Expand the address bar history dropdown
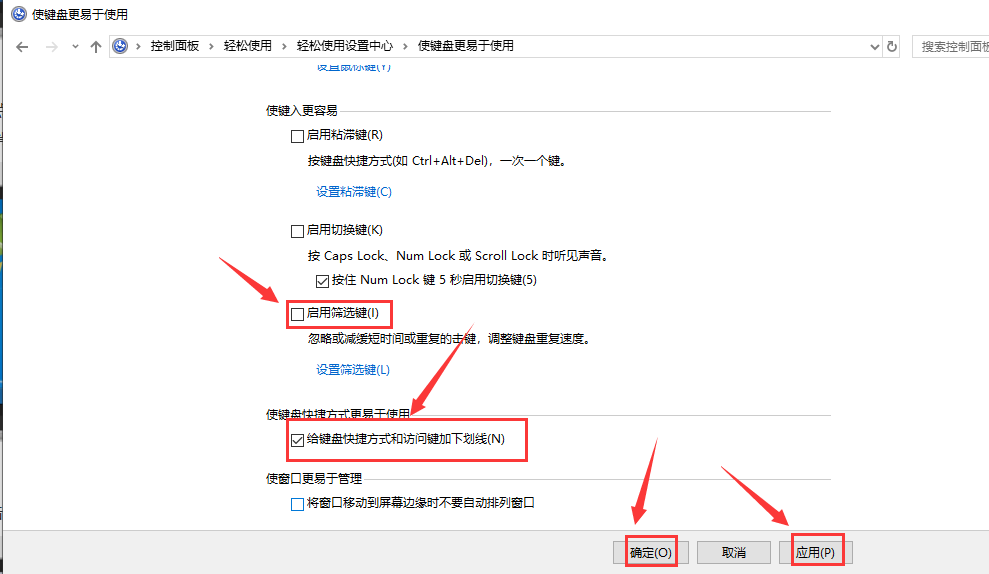The image size is (989, 574). point(873,46)
